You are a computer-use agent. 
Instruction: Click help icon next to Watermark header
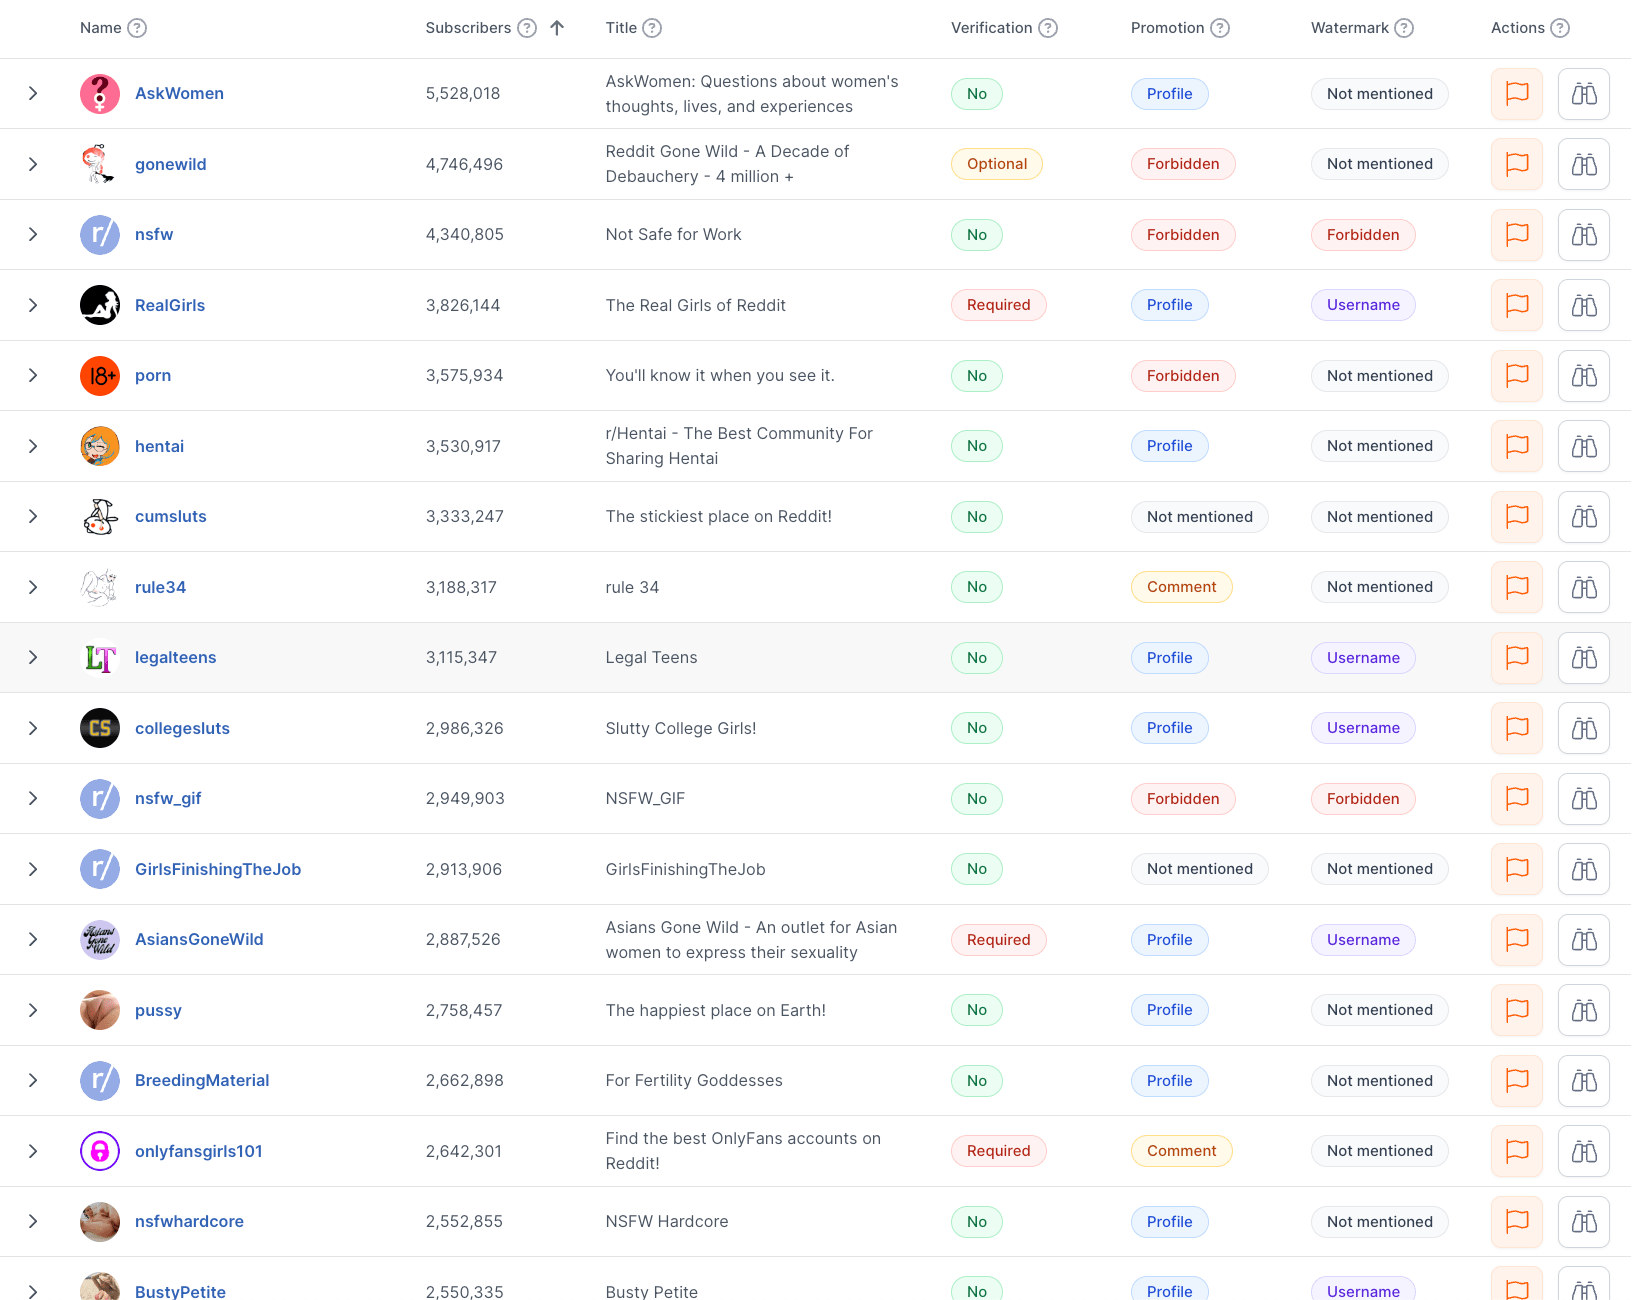pyautogui.click(x=1404, y=28)
